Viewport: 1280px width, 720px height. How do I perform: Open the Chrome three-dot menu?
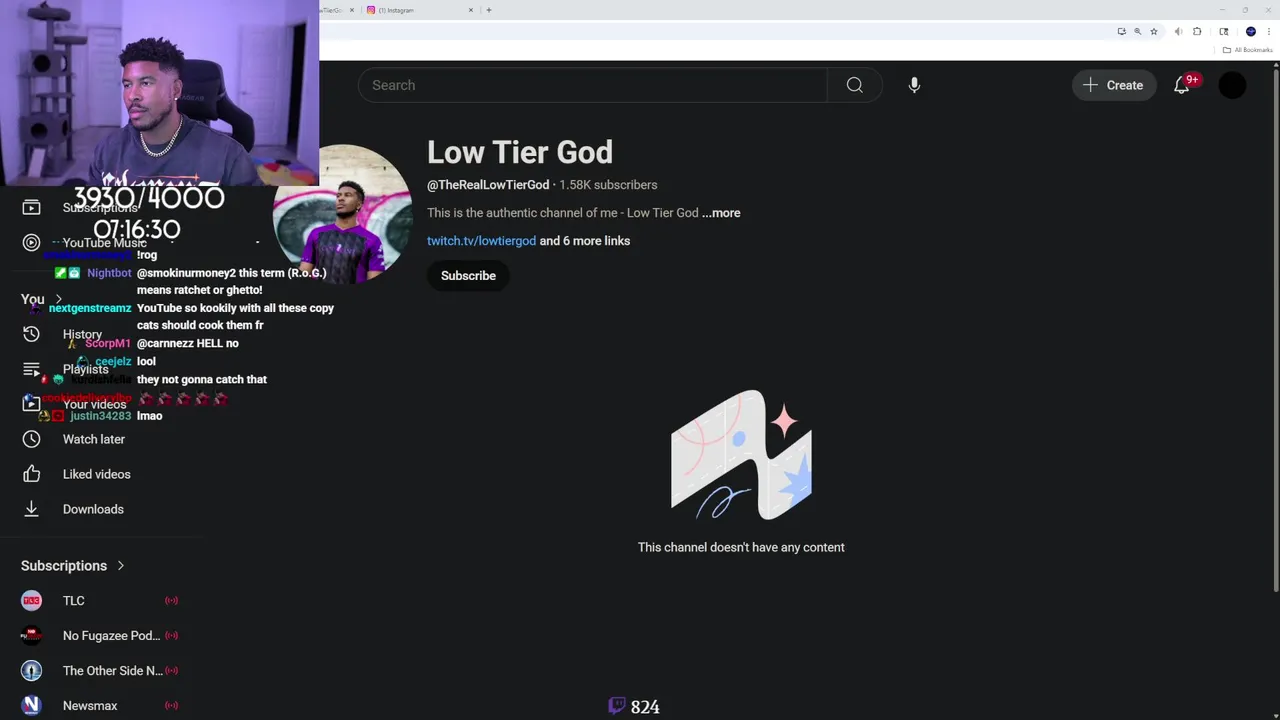(1269, 32)
